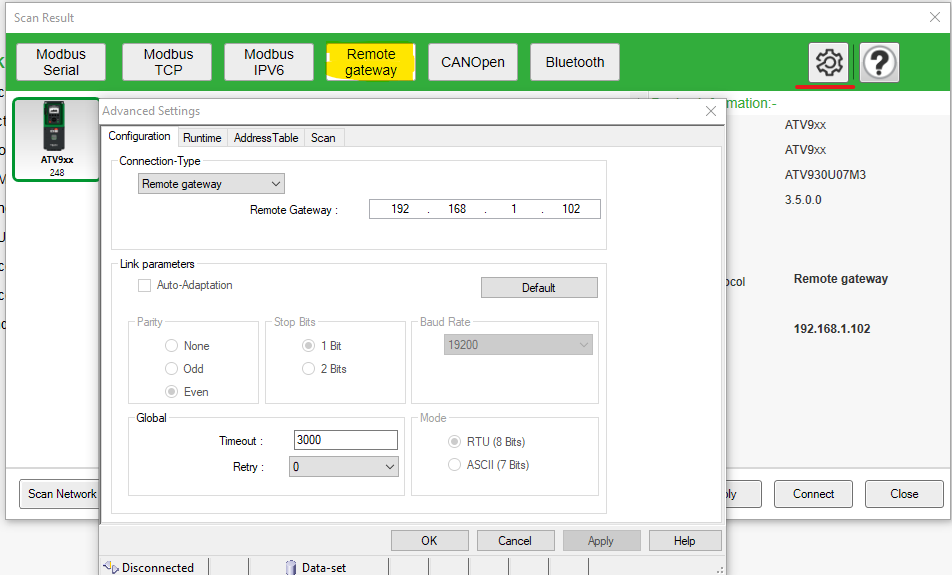Open the Retry count dropdown
Viewport: 952px width, 575px height.
click(x=344, y=466)
